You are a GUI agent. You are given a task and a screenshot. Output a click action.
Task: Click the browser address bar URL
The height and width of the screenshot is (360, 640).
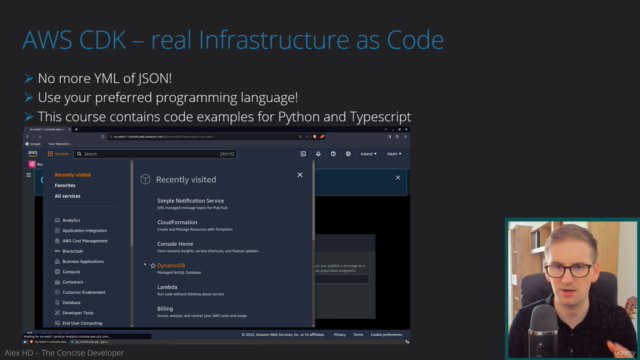pyautogui.click(x=164, y=137)
